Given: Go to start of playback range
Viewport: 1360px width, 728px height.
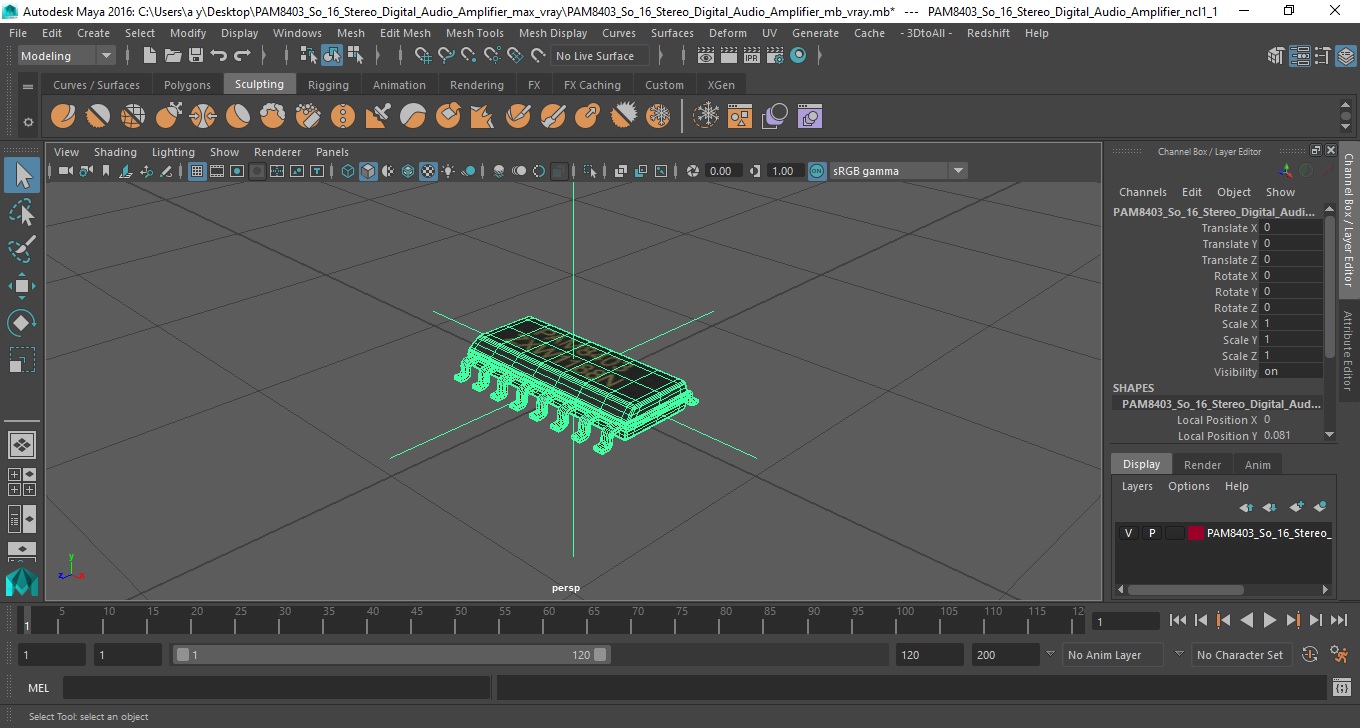Looking at the screenshot, I should coord(1178,620).
